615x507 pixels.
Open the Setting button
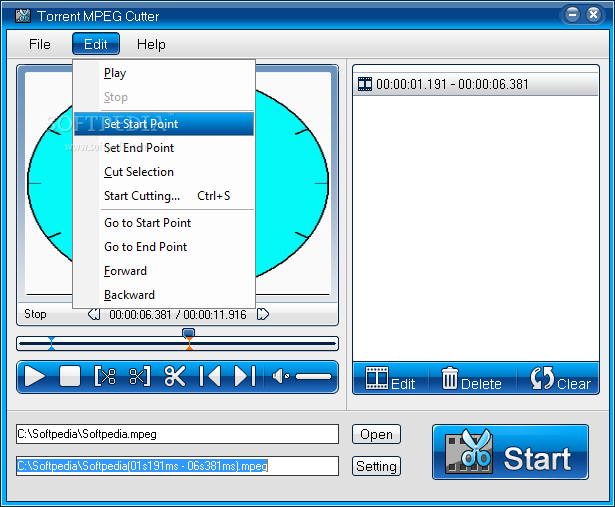[x=376, y=466]
